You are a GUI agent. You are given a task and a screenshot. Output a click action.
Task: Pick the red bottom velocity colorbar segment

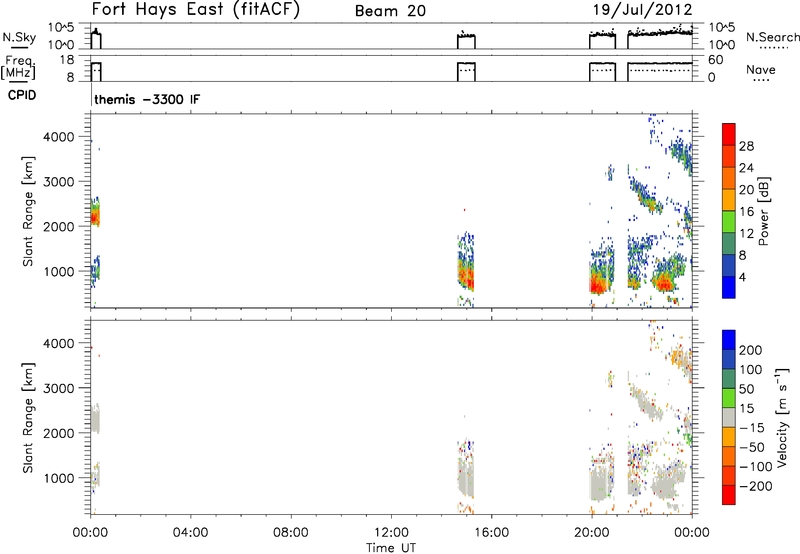click(x=729, y=495)
